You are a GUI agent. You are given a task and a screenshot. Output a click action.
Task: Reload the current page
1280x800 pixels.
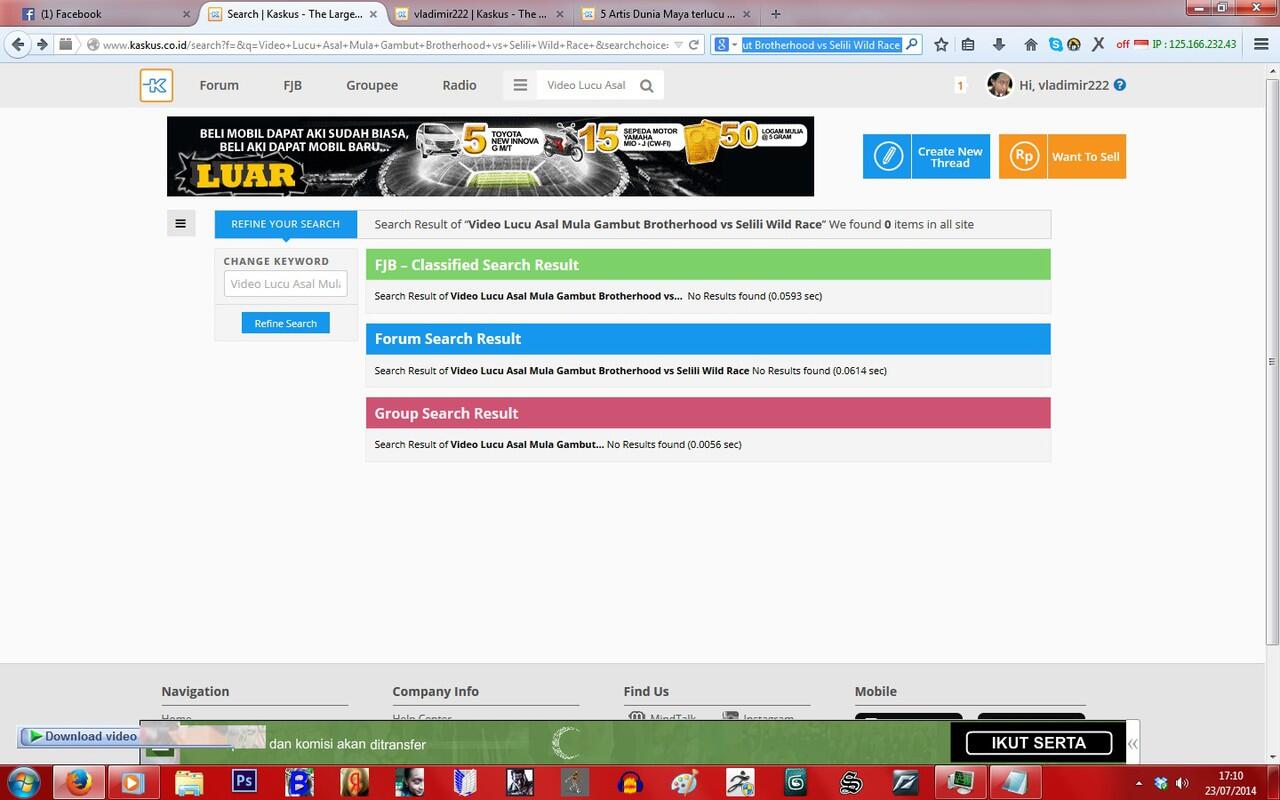click(694, 44)
